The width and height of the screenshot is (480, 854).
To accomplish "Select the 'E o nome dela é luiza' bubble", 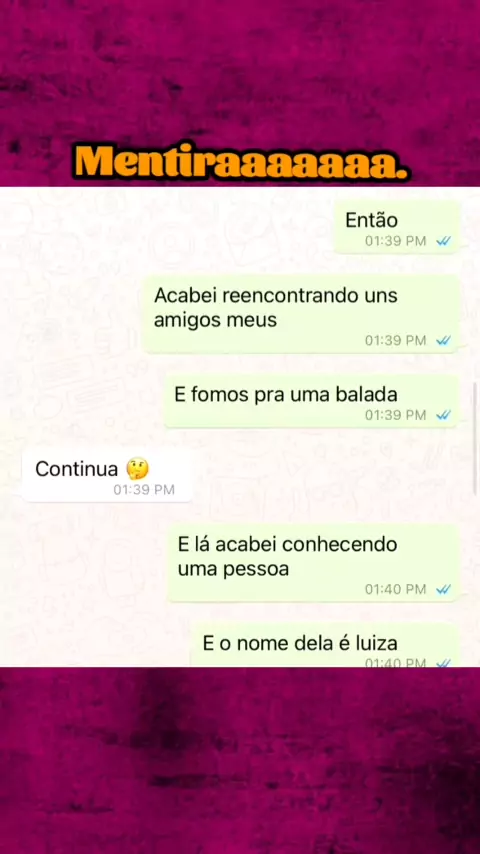I will point(325,645).
